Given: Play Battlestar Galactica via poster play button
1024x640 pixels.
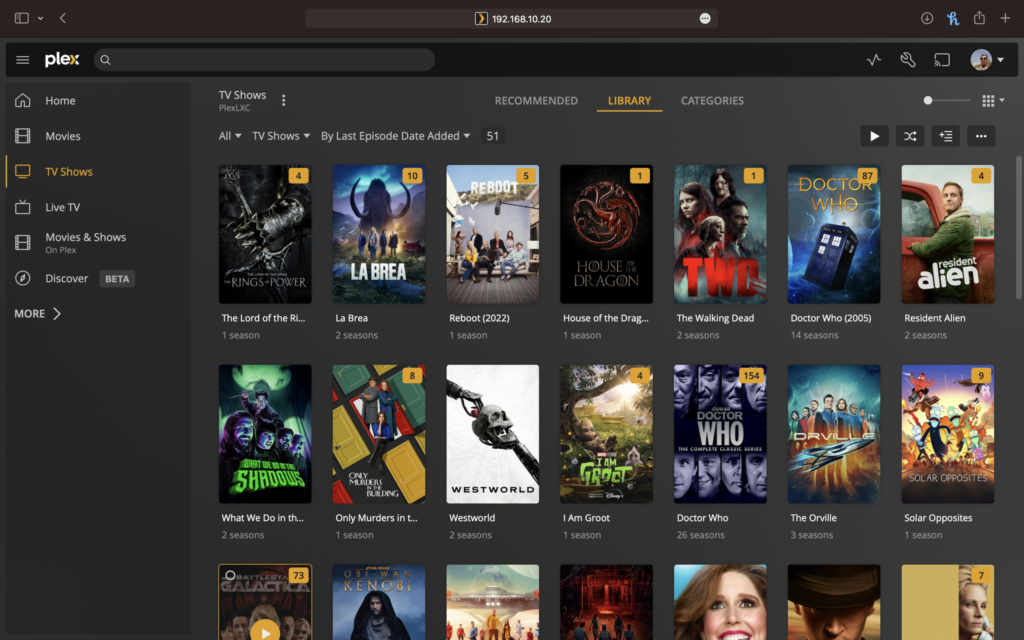Looking at the screenshot, I should point(264,632).
